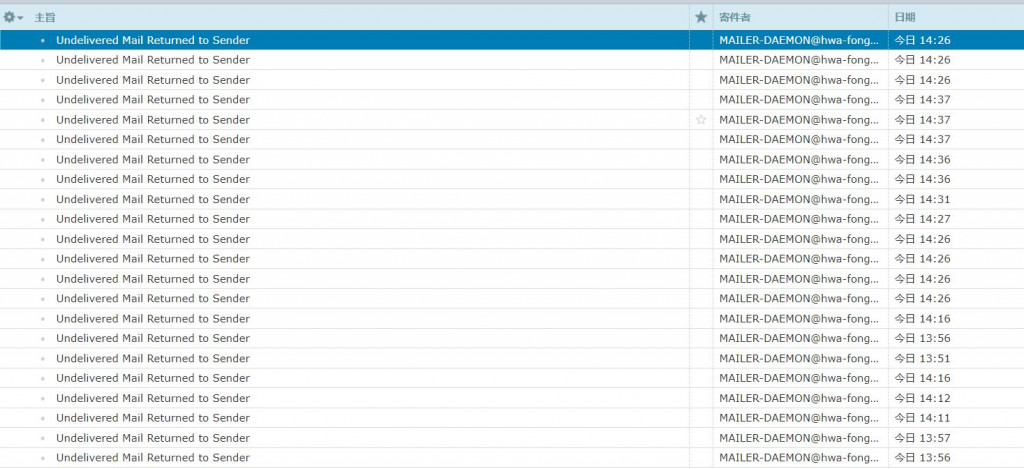Click the sender of the 13:51 message
Screen dimensions: 1024x469
click(799, 358)
